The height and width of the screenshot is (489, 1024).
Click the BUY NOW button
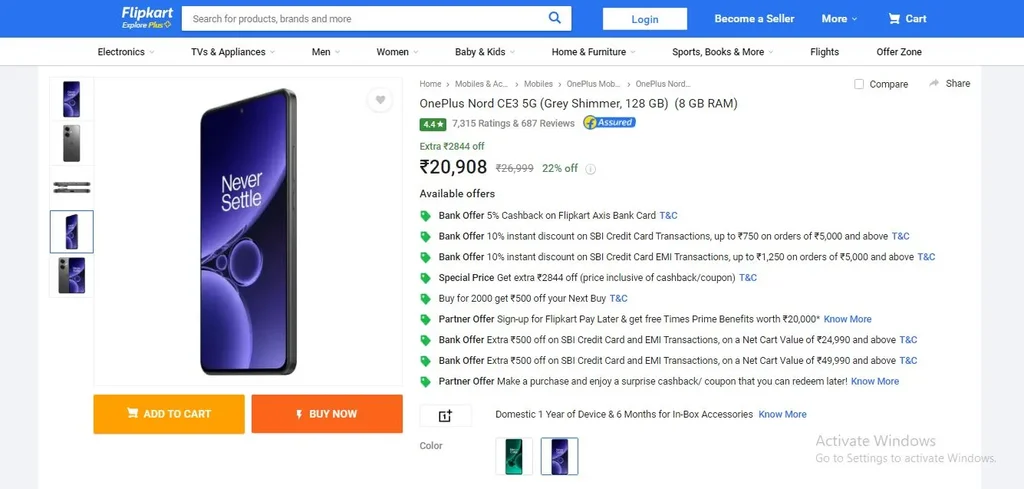click(327, 414)
